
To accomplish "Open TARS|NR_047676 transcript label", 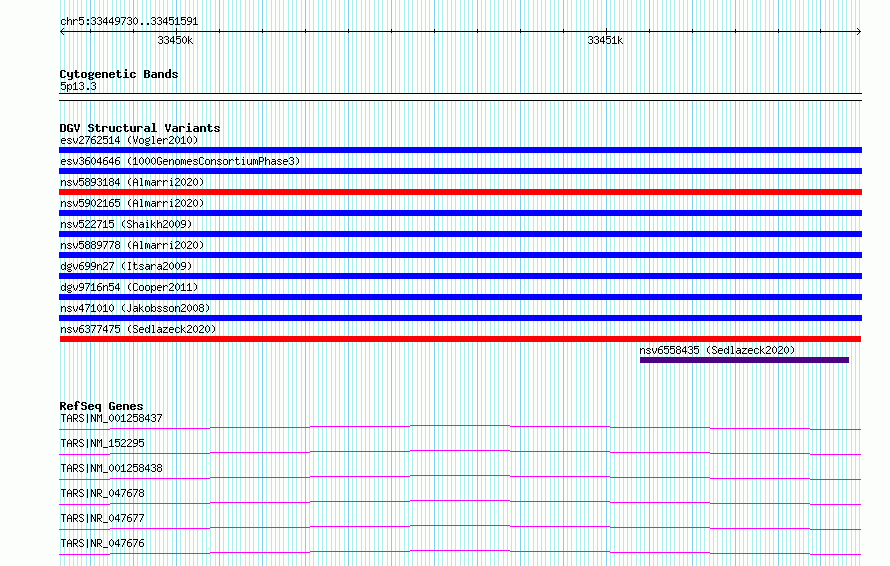I will pyautogui.click(x=102, y=543).
